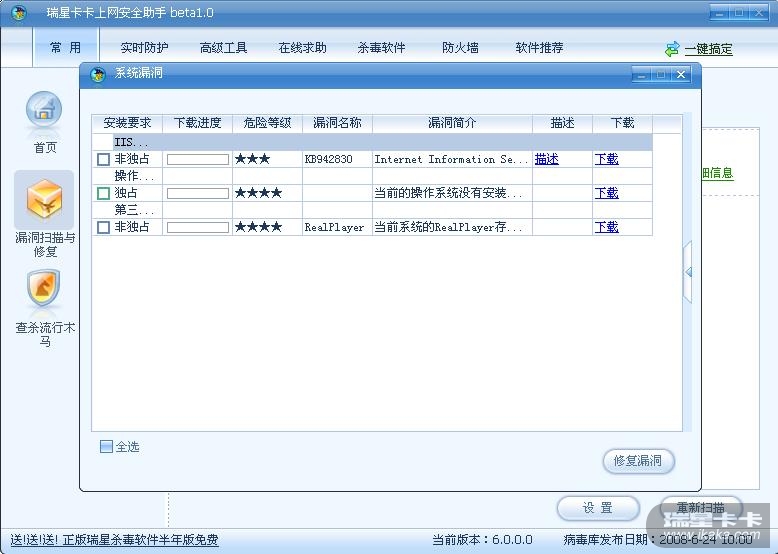The width and height of the screenshot is (778, 554).
Task: Open the 软件推荐 tab
Action: pyautogui.click(x=539, y=48)
